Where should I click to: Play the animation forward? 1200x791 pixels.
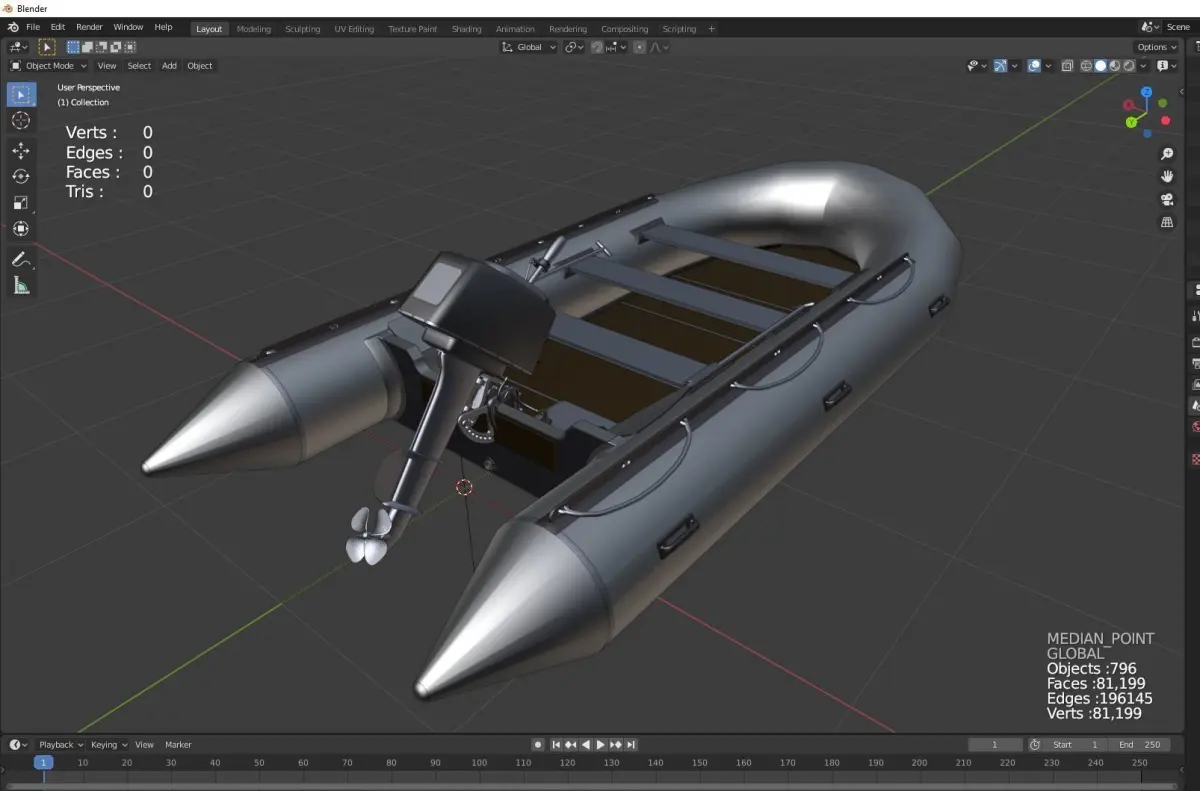[x=601, y=745]
